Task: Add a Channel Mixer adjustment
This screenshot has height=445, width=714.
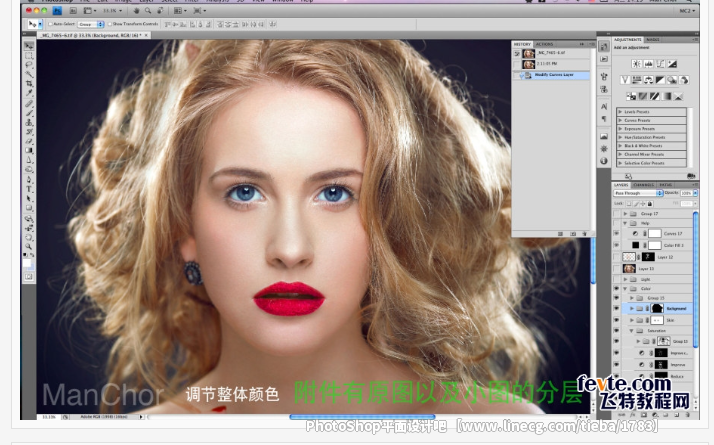Action: tap(684, 80)
